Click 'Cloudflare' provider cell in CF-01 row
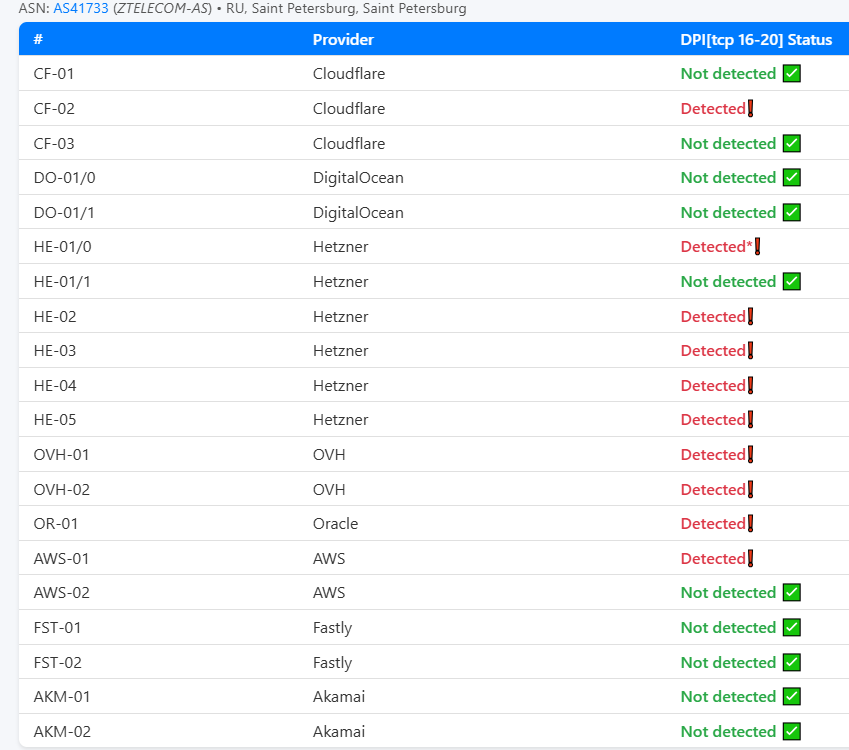The width and height of the screenshot is (849, 750). coord(349,74)
